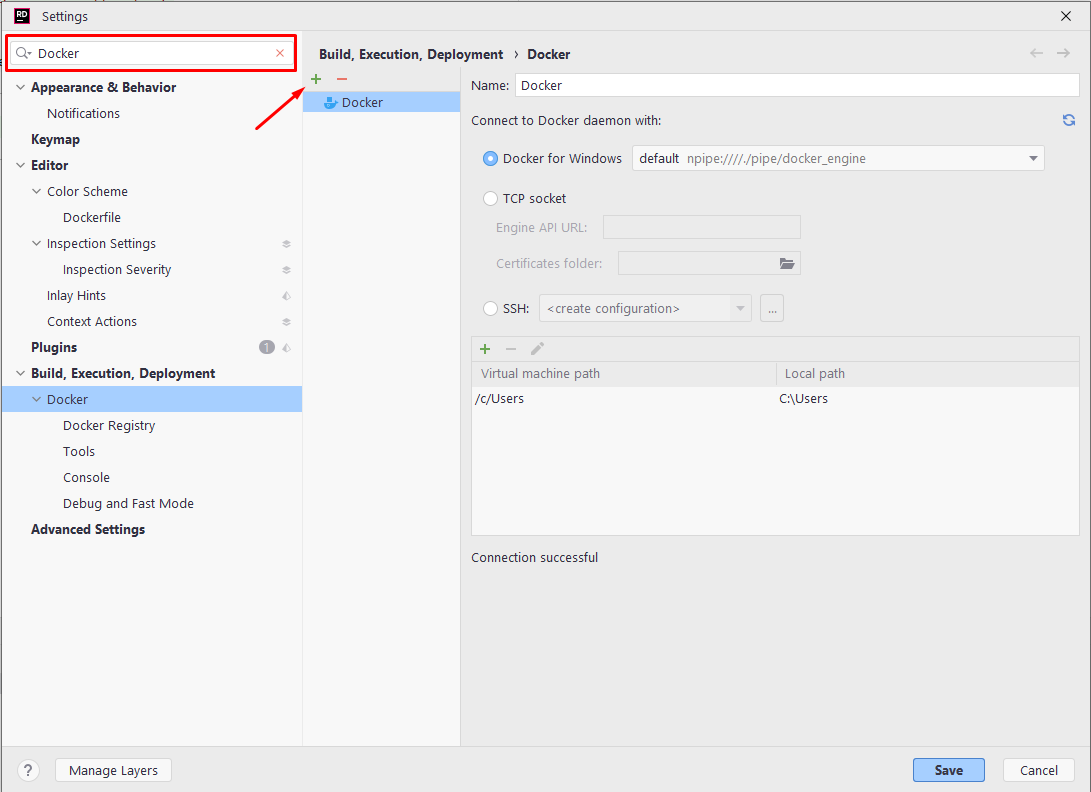This screenshot has width=1091, height=792.
Task: Open Debug and Fast Mode page
Action: pos(128,503)
